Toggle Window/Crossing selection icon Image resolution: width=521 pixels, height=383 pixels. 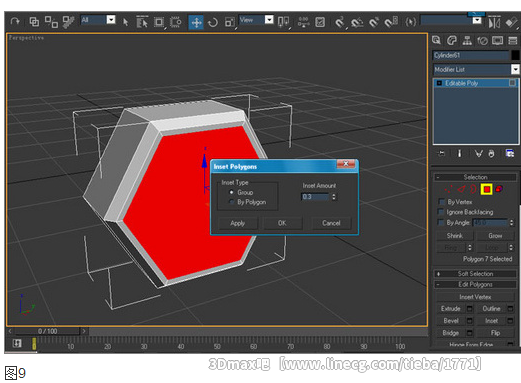click(x=176, y=22)
